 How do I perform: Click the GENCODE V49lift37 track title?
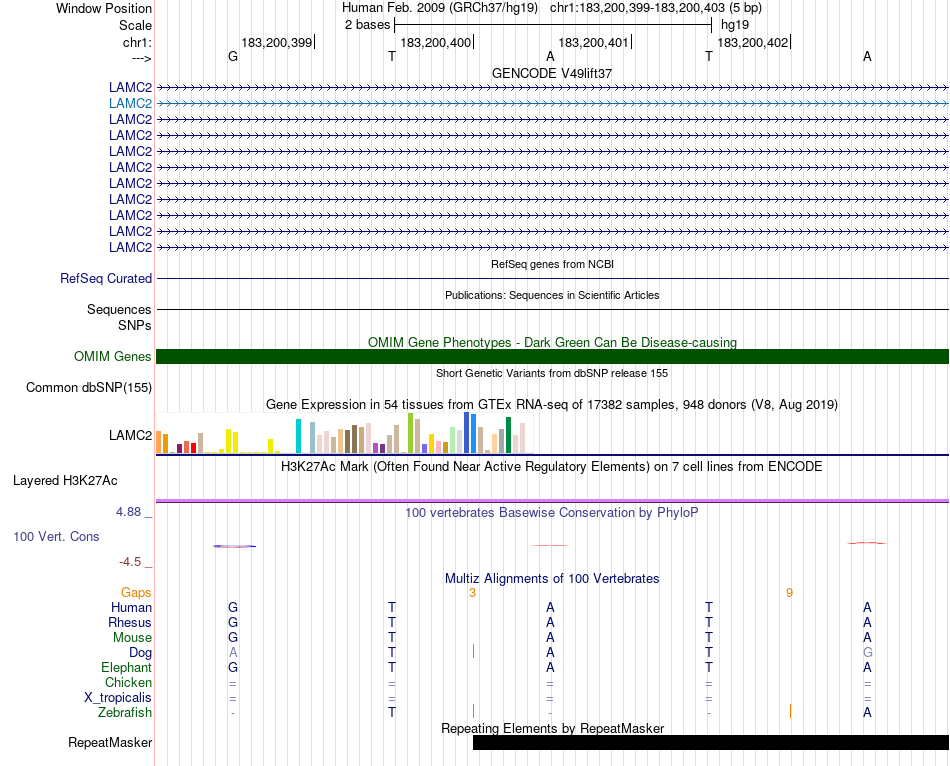click(x=552, y=73)
